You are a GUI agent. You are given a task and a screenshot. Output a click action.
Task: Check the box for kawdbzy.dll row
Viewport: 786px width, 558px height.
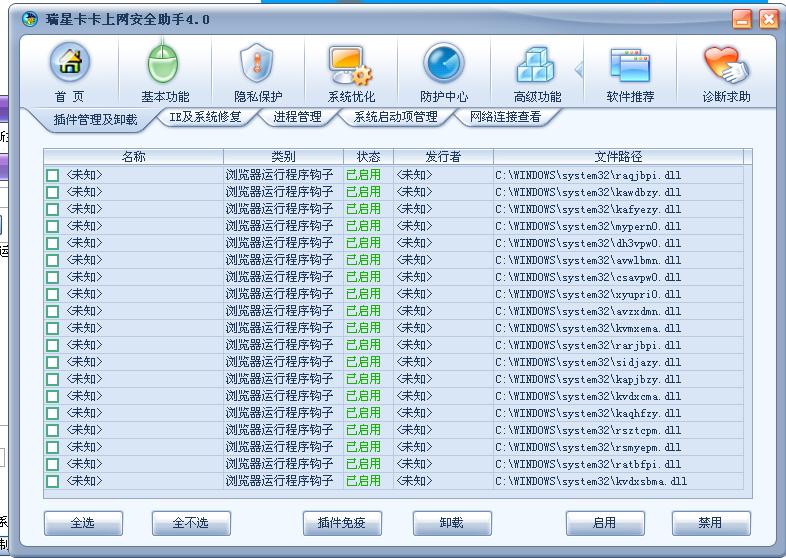52,192
